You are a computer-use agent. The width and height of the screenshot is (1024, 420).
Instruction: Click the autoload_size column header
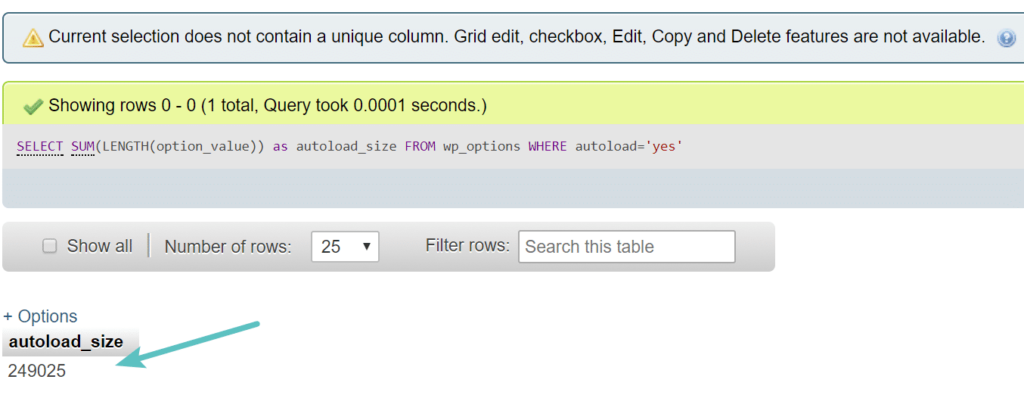coord(66,342)
